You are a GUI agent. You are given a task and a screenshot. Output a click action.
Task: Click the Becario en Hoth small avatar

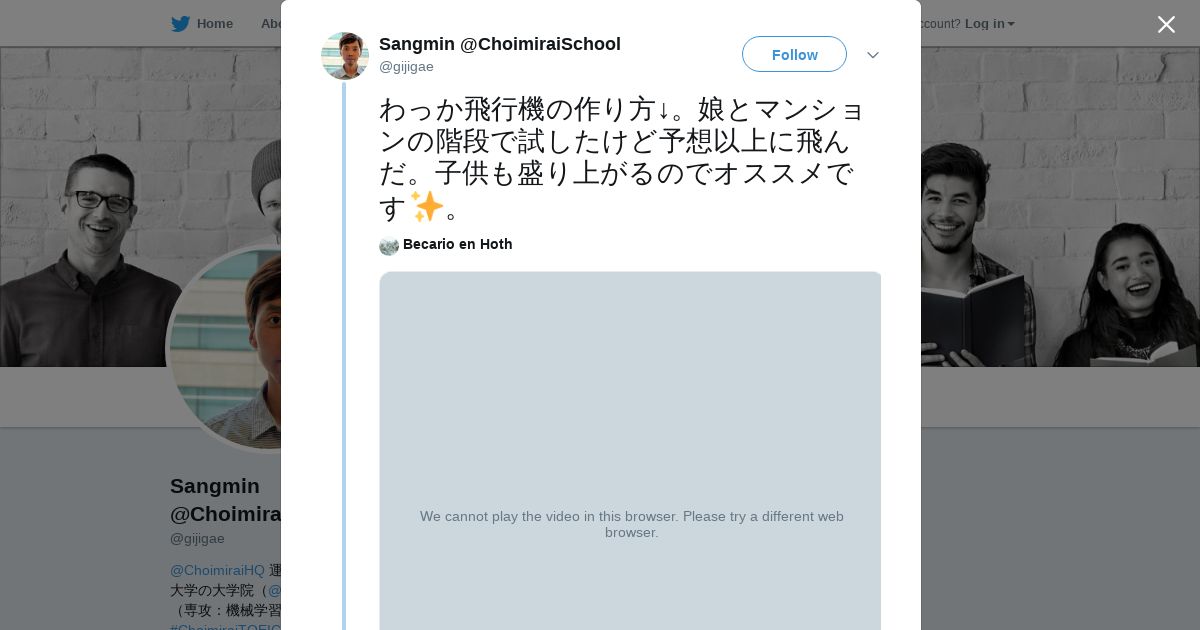click(389, 245)
